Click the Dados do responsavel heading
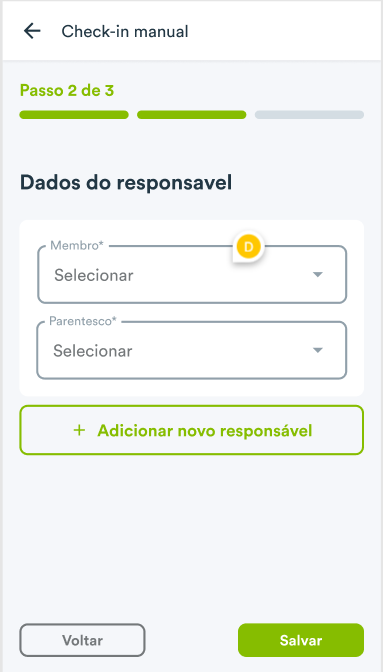 126,183
